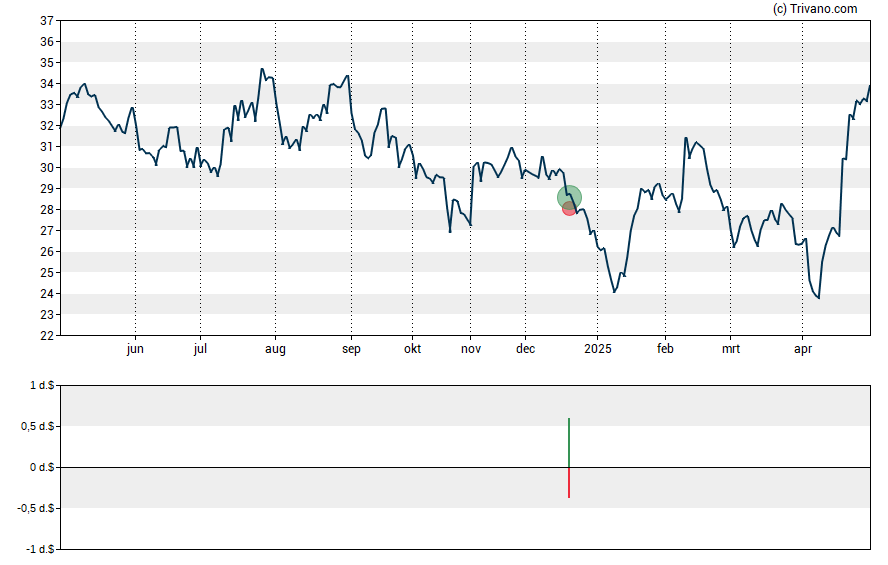This screenshot has height=565, width=888.
Task: Click the 27 price axis label
Action: pos(46,231)
